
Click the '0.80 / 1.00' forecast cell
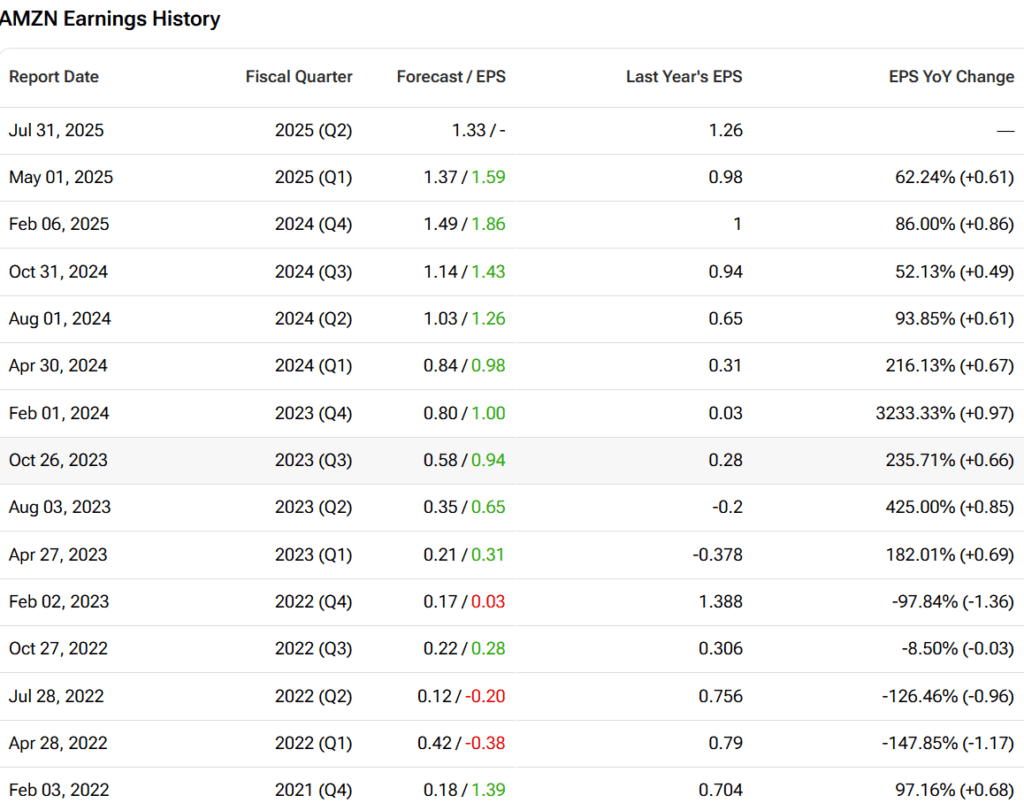pos(464,413)
